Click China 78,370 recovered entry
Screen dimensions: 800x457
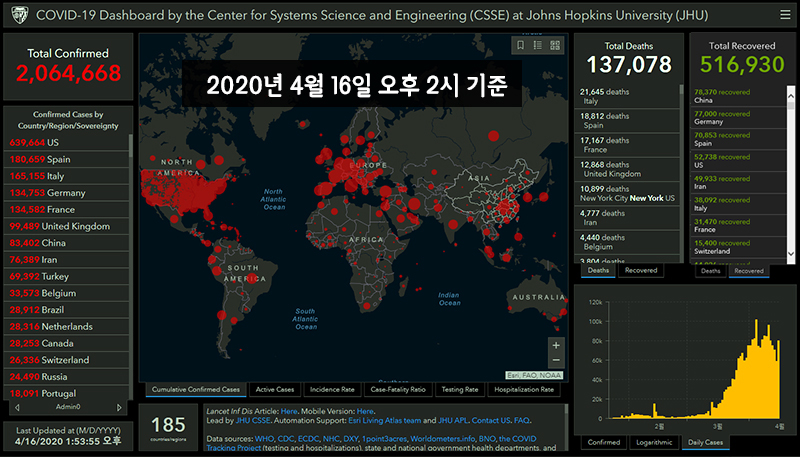coord(738,96)
